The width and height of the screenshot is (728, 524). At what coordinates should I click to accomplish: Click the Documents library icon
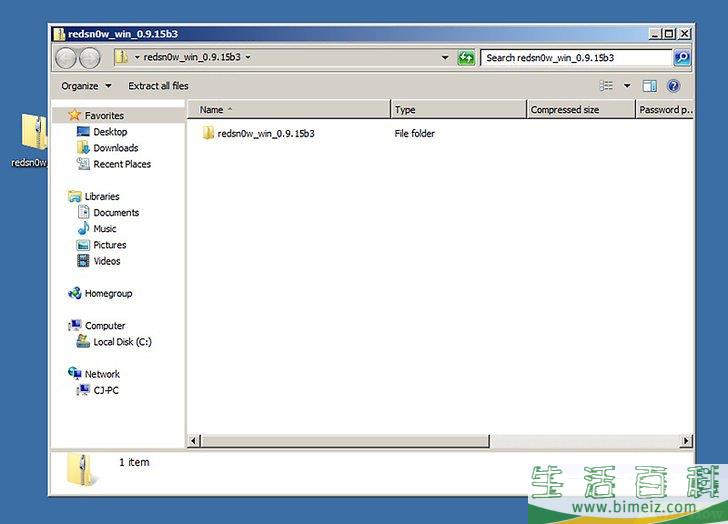tap(84, 212)
